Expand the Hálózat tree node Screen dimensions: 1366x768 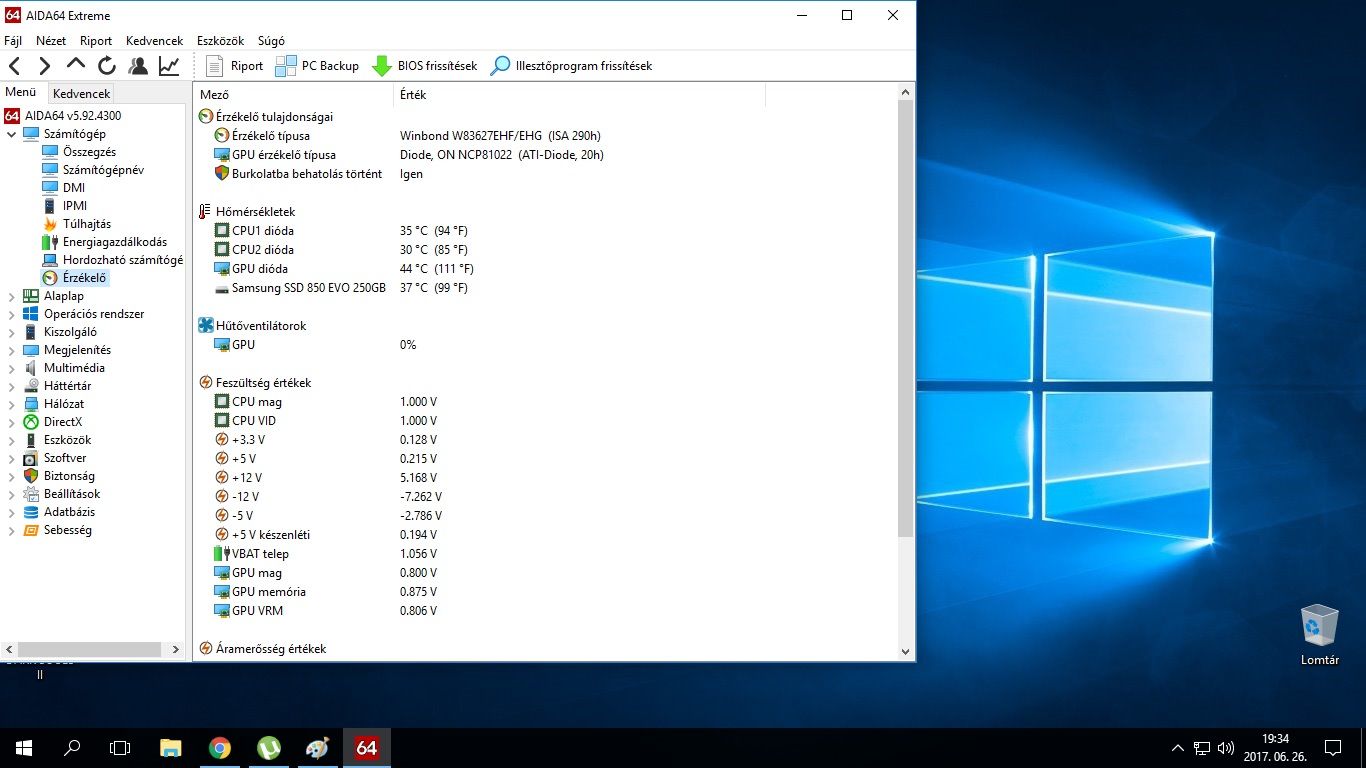[12, 404]
